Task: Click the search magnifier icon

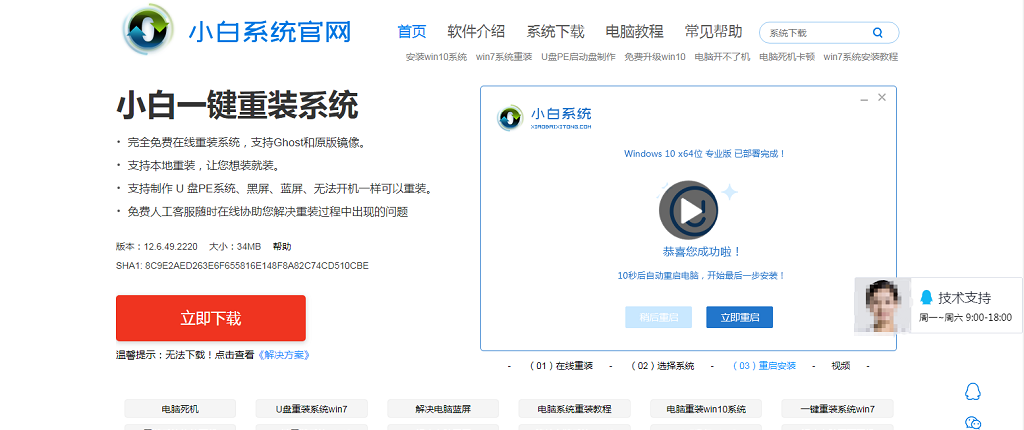Action: [x=877, y=32]
